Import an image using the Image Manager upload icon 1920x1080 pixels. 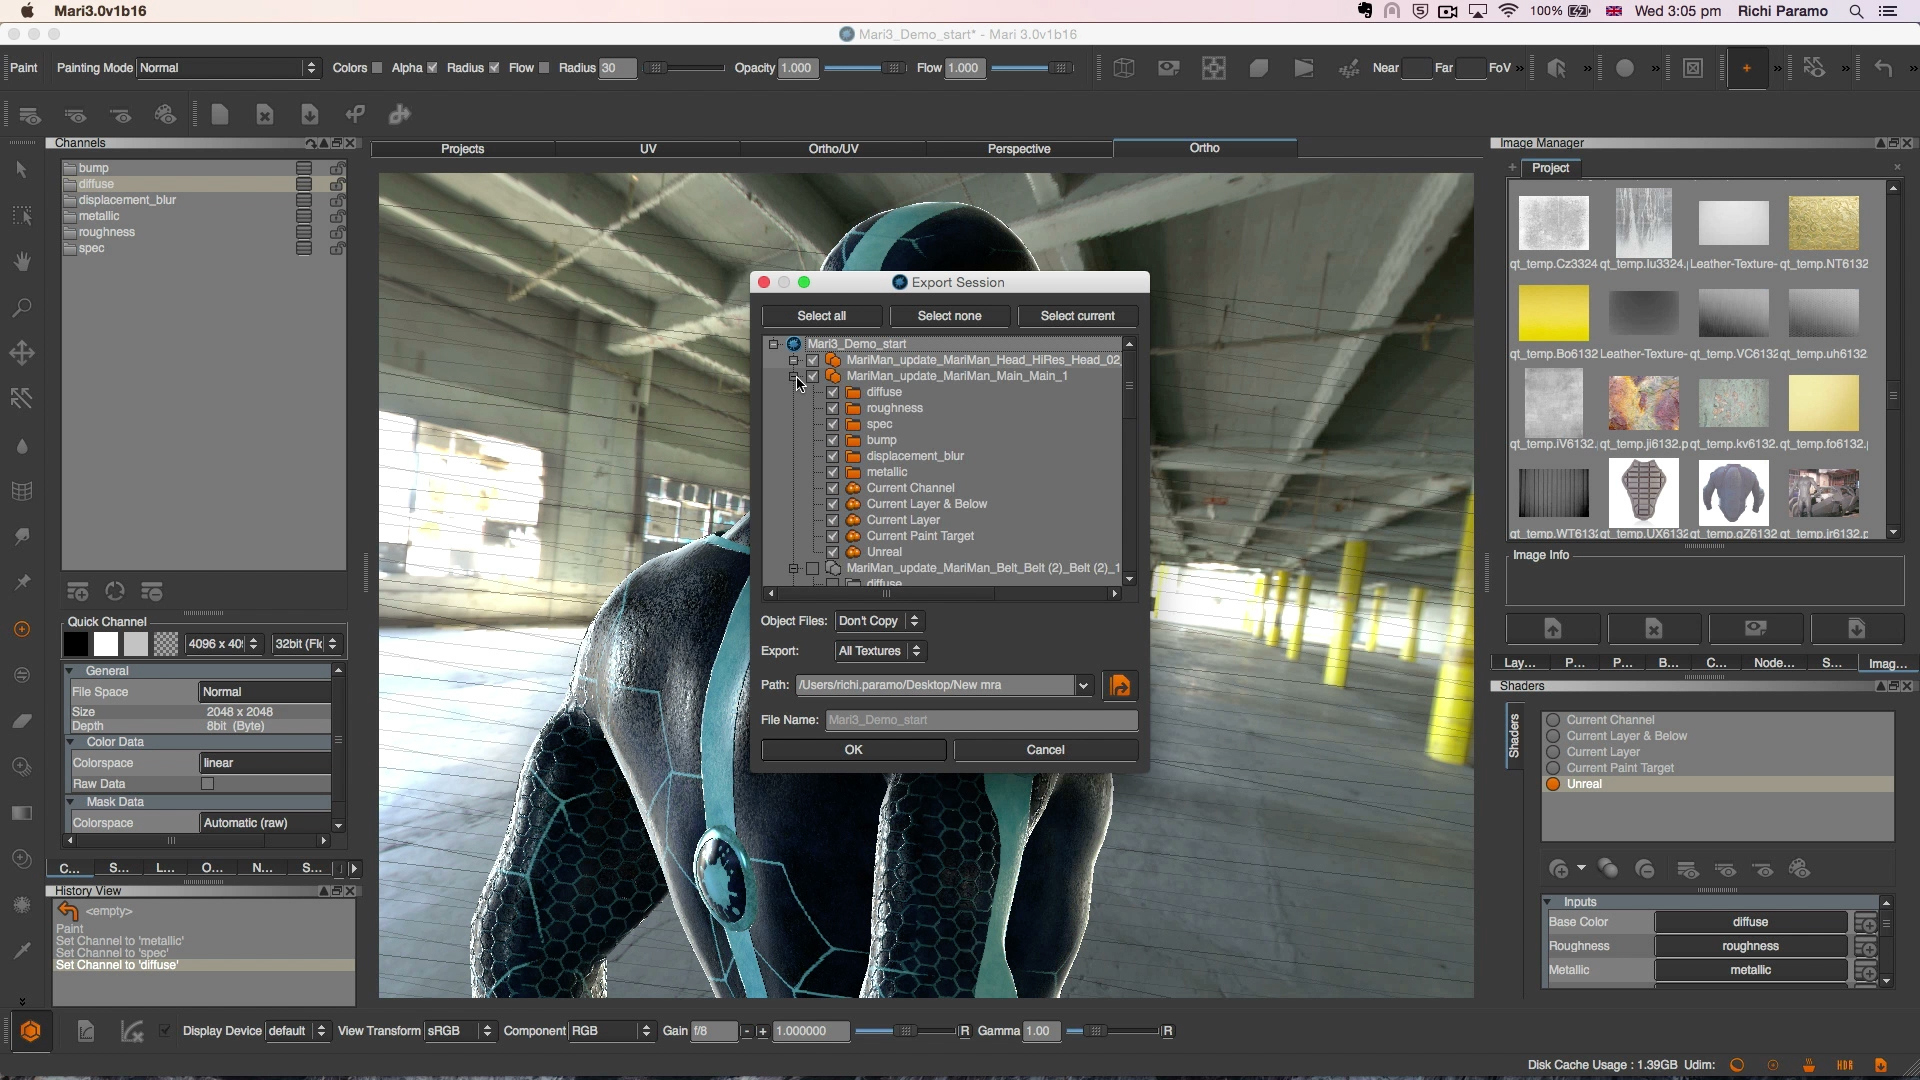click(1553, 628)
